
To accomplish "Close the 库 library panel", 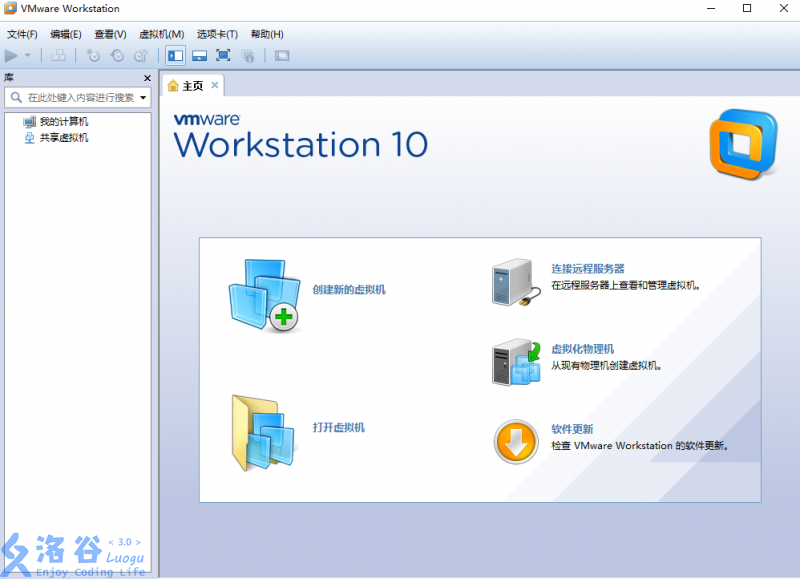I will coord(147,78).
